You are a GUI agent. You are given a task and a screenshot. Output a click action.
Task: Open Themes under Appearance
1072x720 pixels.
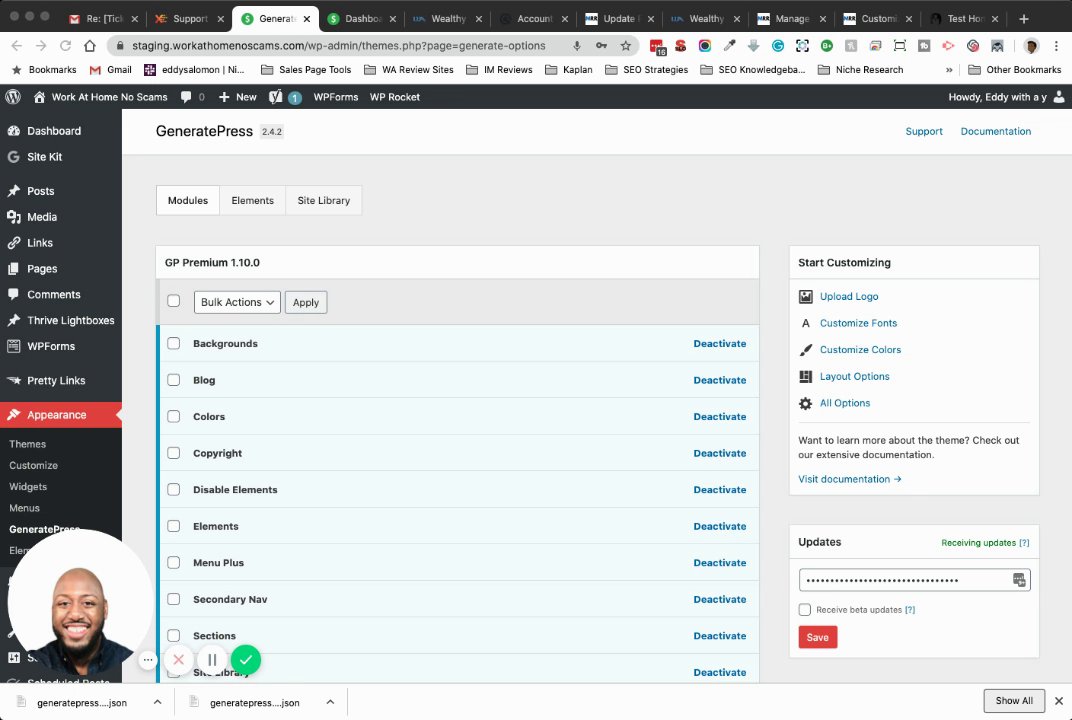27,444
